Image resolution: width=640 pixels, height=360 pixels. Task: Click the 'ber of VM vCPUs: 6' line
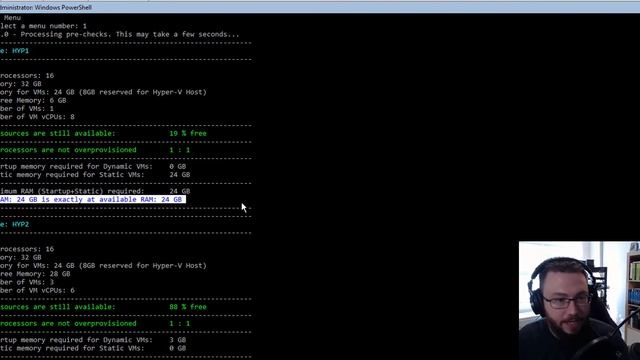point(37,290)
